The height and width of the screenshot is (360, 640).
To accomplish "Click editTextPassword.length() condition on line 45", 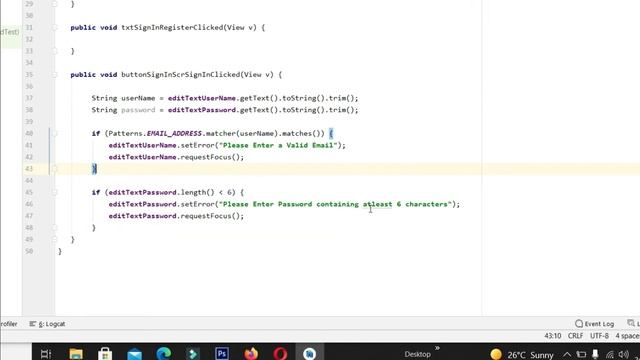I will [161, 192].
